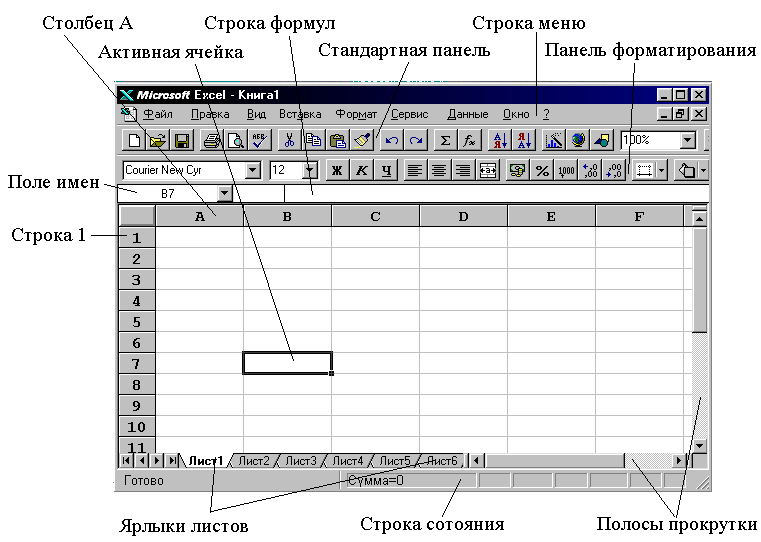Screen dimensions: 761x542
Task: Select row 5 header
Action: click(x=137, y=322)
